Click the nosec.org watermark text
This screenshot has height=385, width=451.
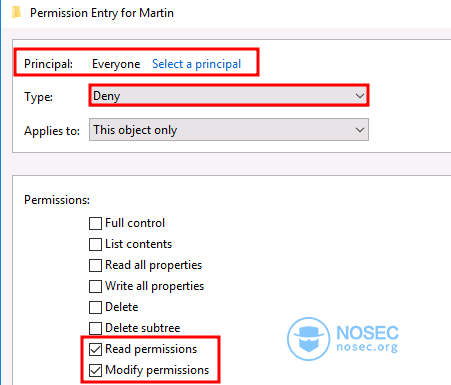367,347
